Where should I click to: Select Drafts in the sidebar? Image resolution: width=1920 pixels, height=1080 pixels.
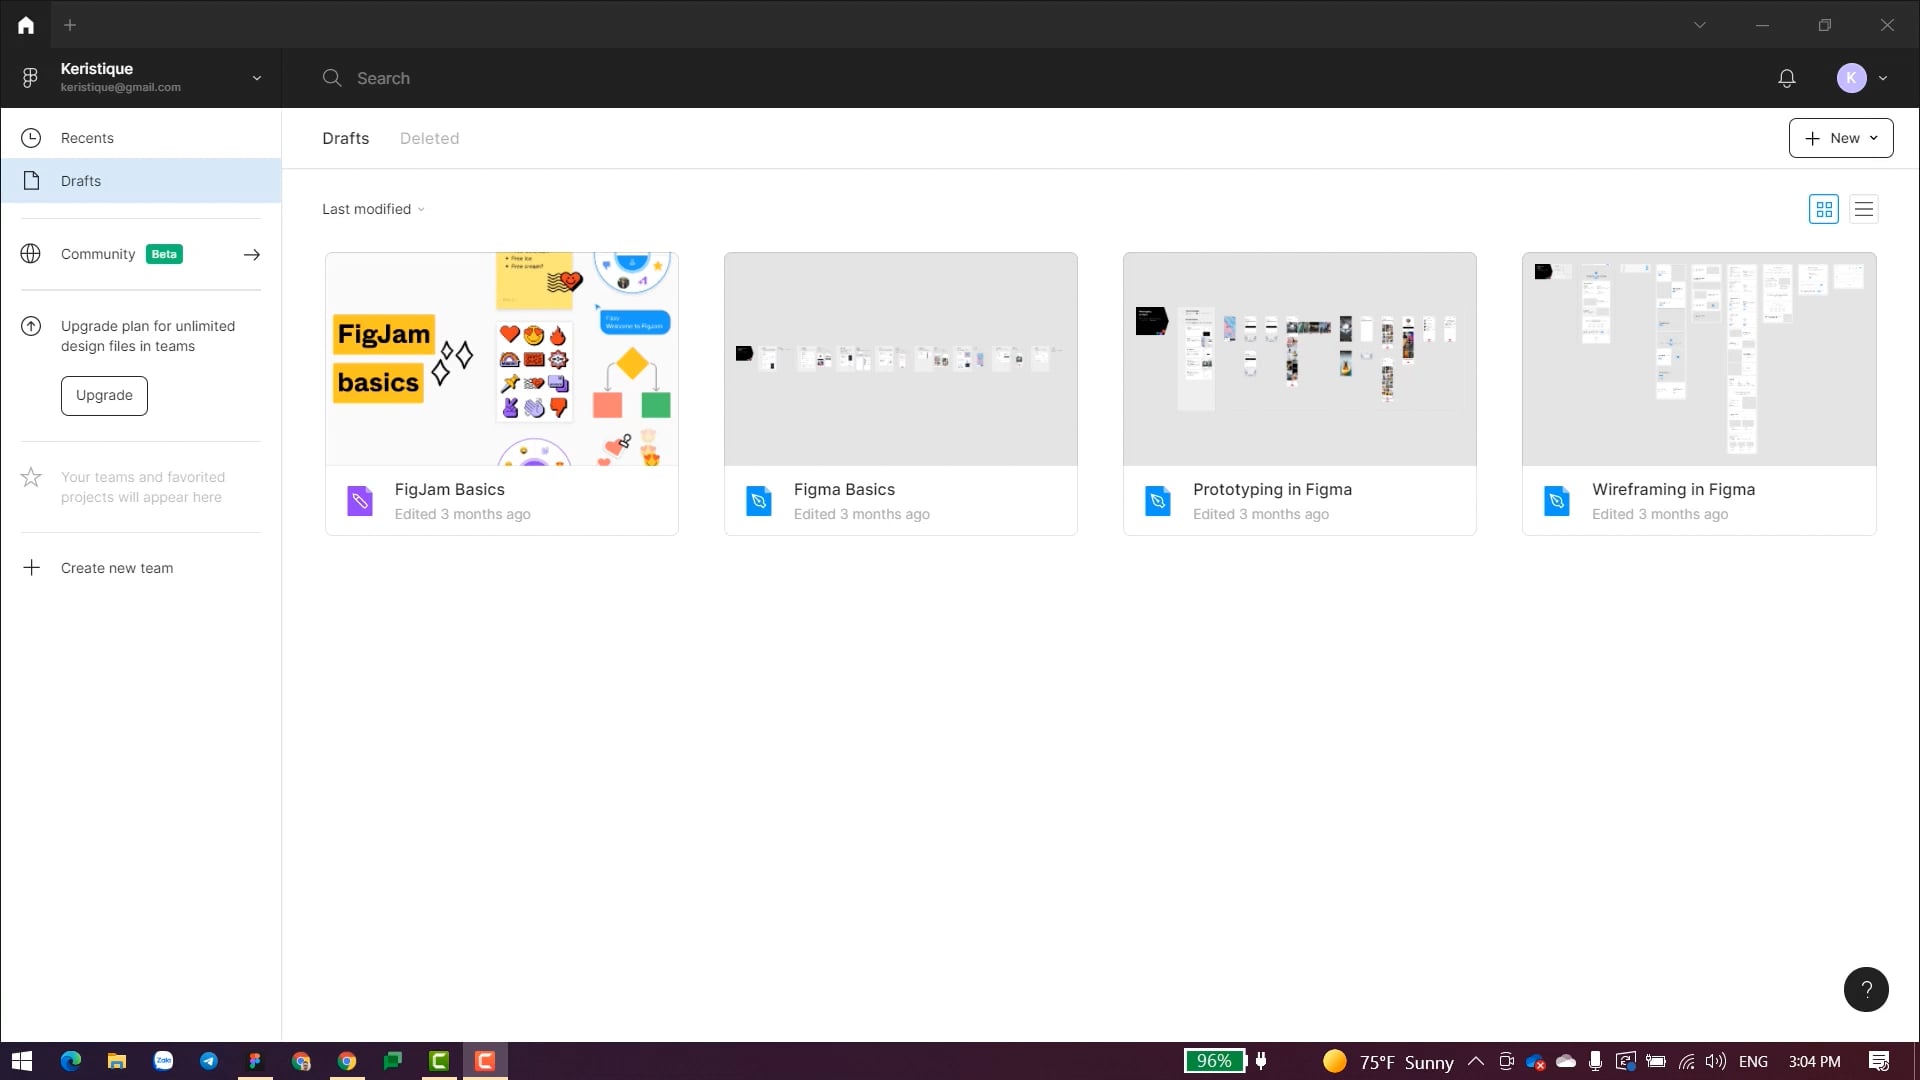tap(81, 181)
